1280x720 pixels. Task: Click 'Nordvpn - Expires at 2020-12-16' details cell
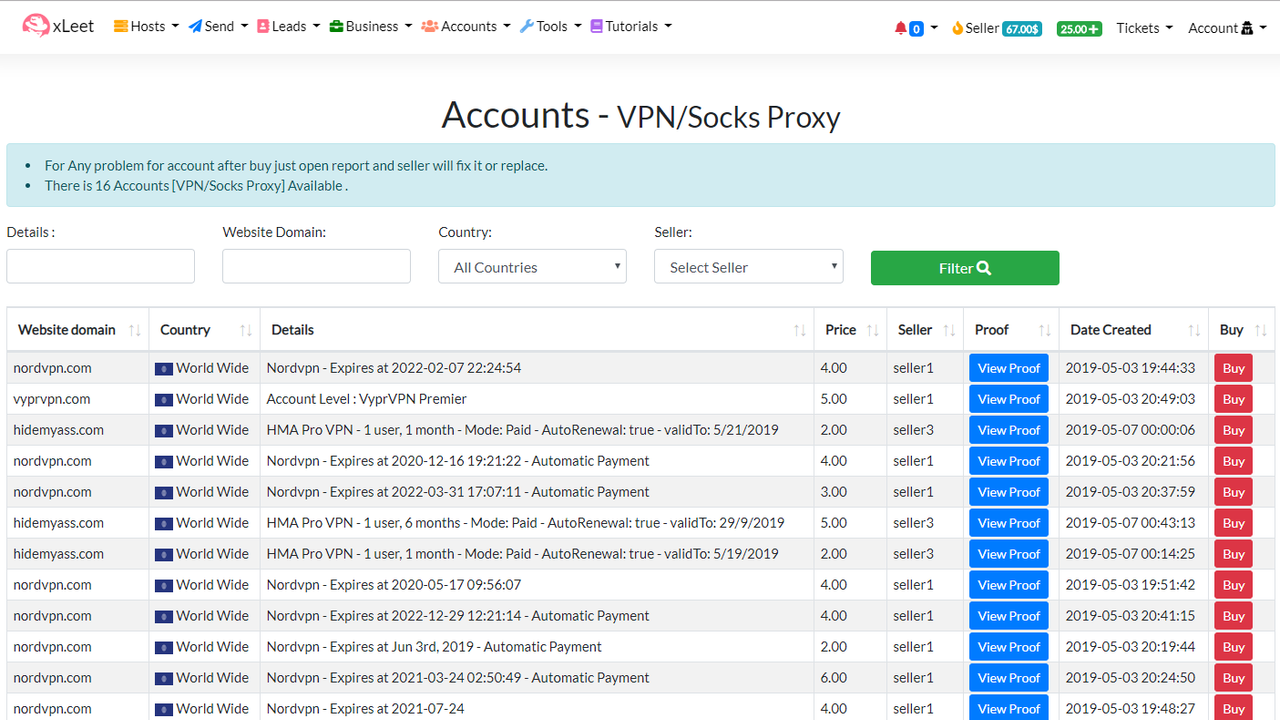point(537,461)
